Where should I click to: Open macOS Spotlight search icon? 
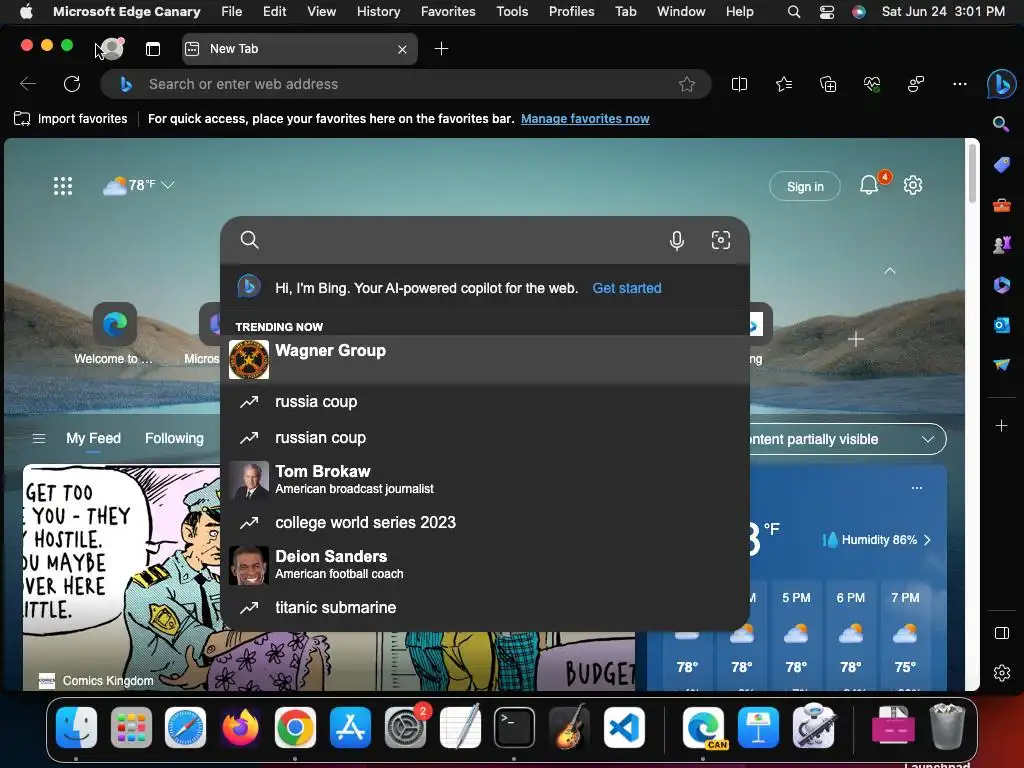793,12
